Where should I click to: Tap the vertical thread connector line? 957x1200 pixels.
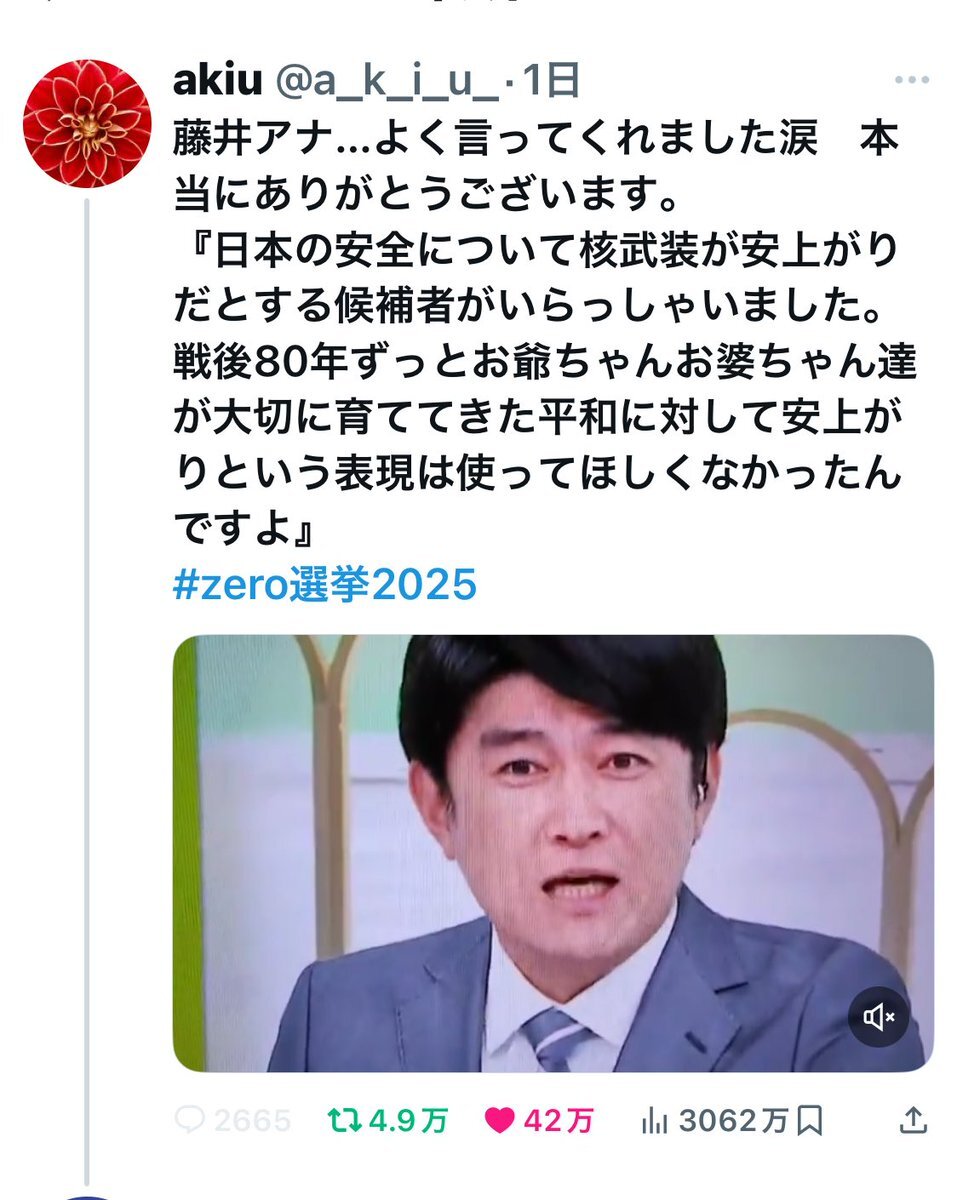87,690
